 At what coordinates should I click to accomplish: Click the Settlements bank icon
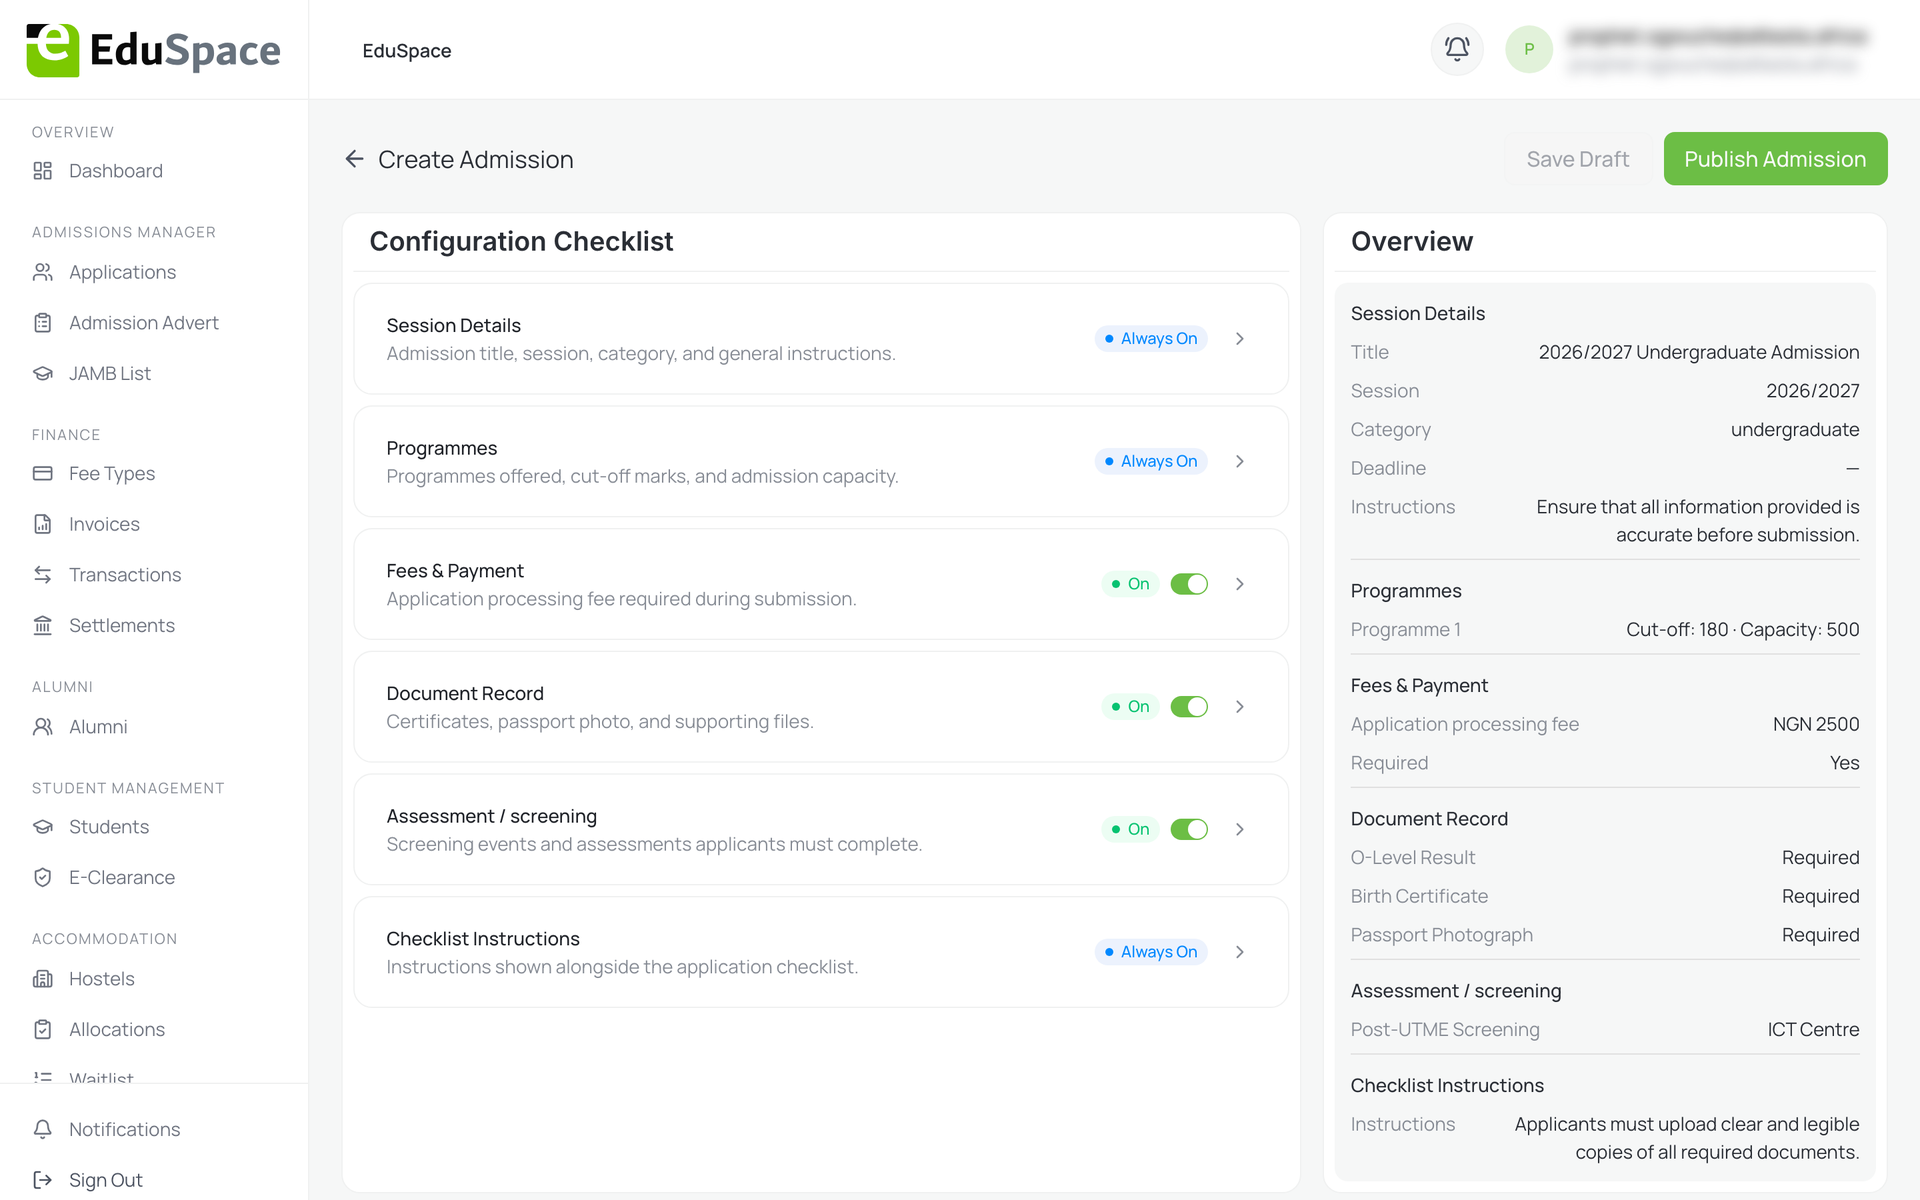42,625
